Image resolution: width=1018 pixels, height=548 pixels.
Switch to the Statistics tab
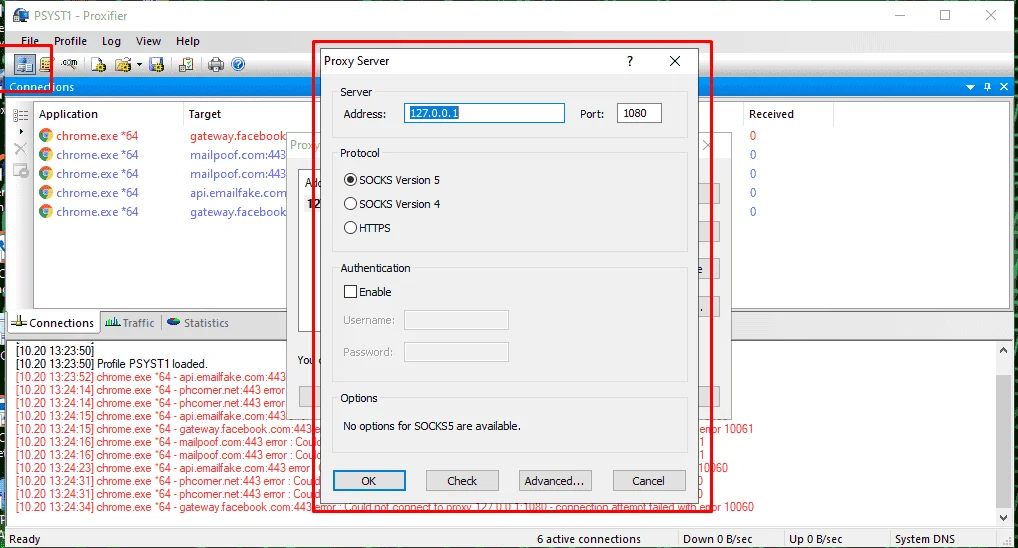tap(198, 323)
